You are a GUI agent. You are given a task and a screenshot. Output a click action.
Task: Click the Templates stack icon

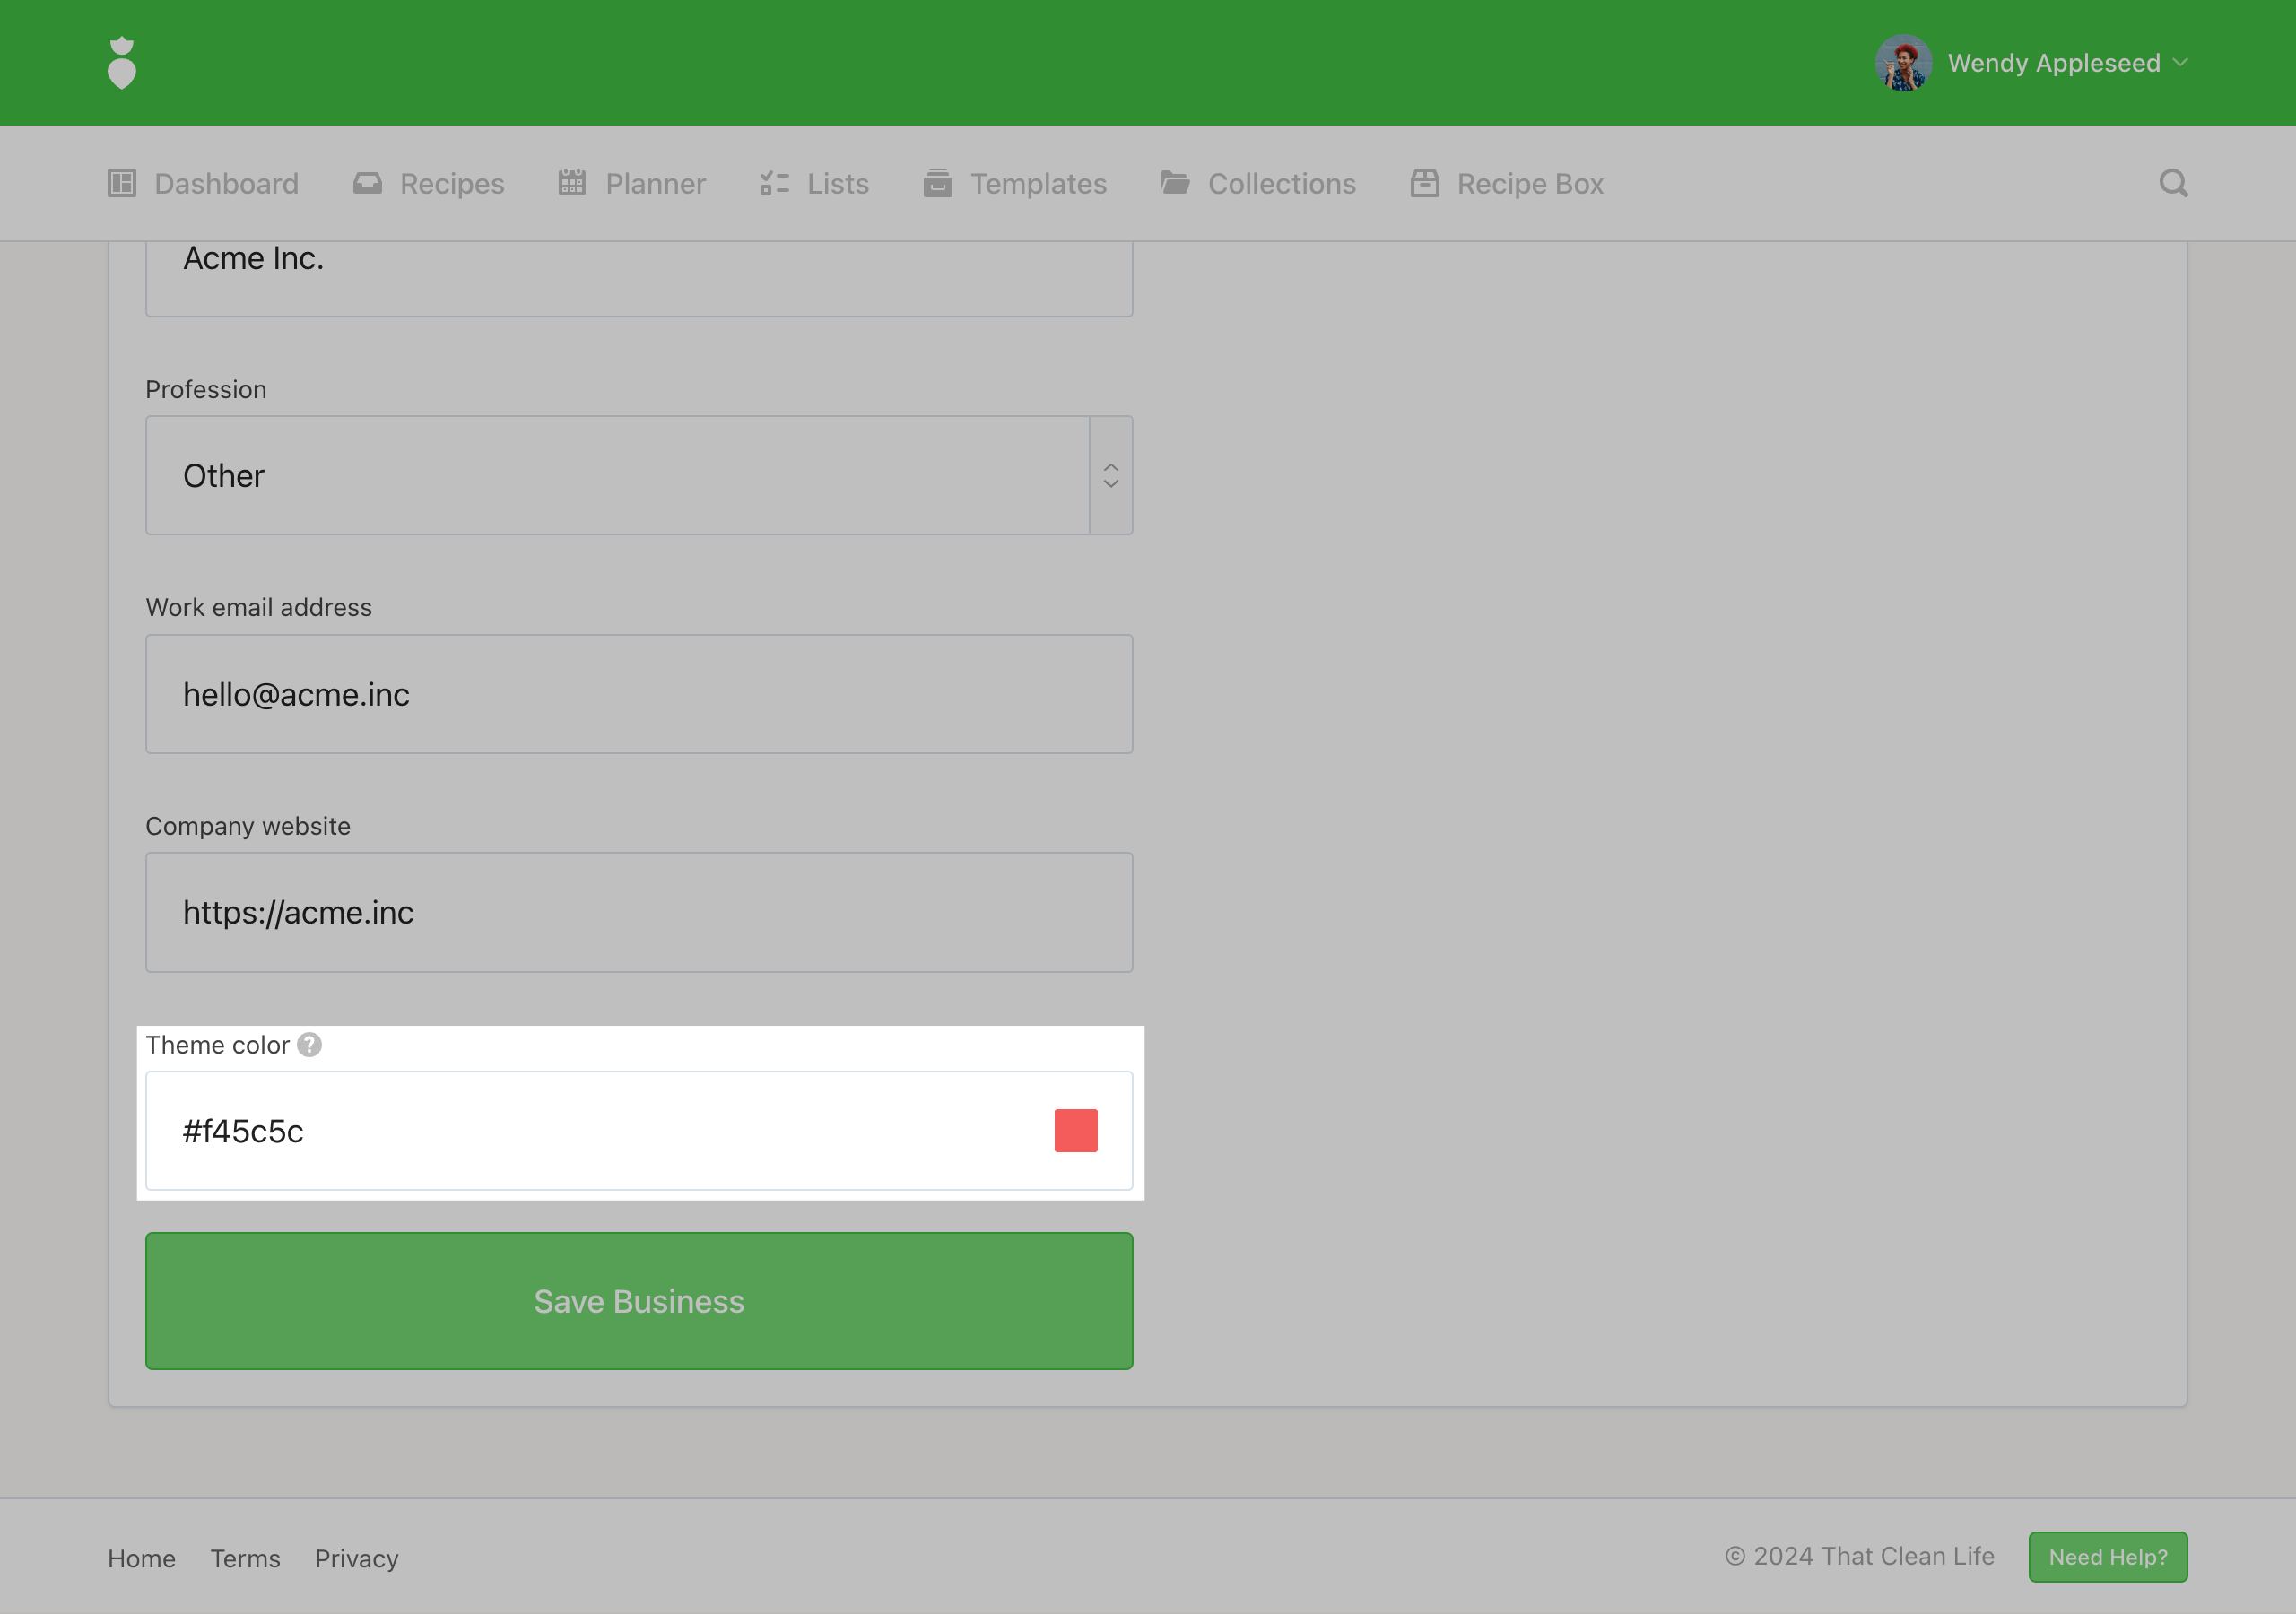click(937, 183)
